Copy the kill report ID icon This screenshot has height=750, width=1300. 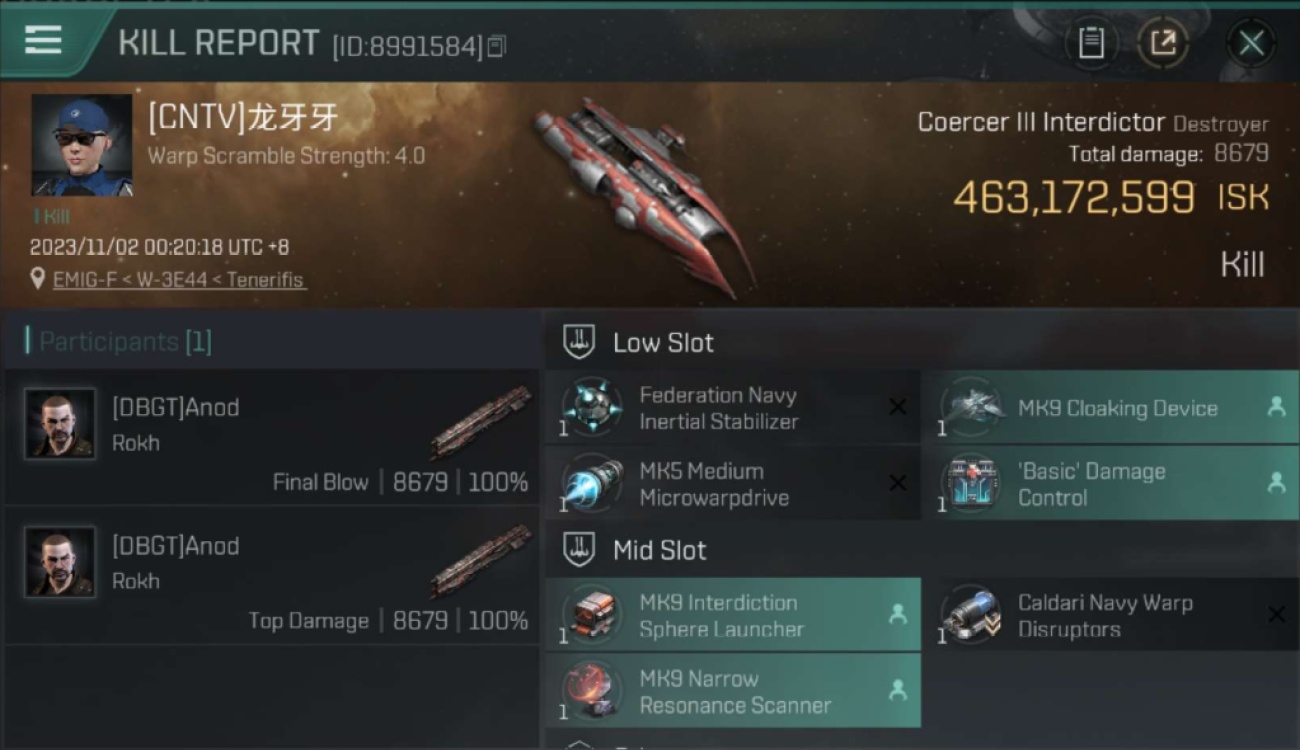(497, 45)
